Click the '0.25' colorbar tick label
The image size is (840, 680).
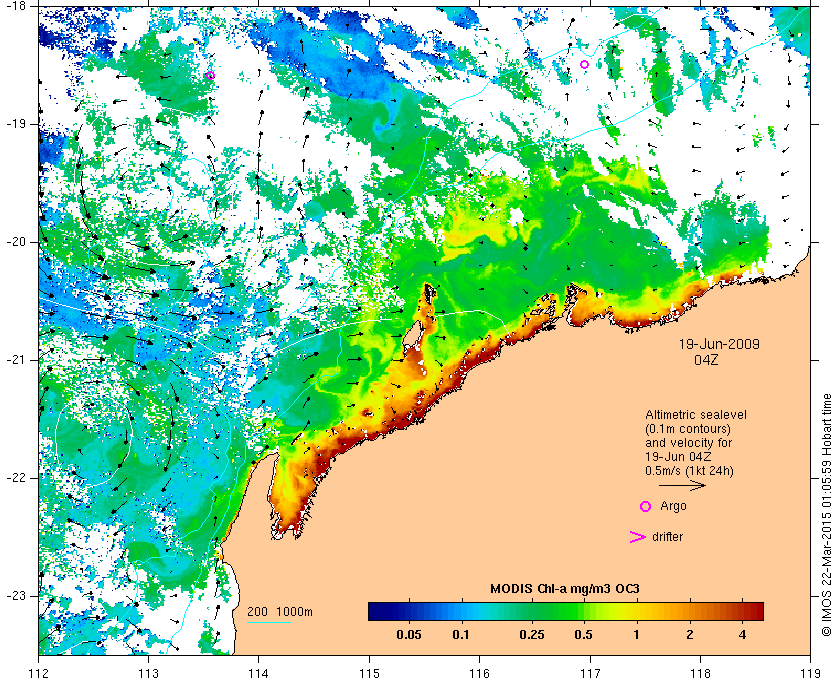532,635
